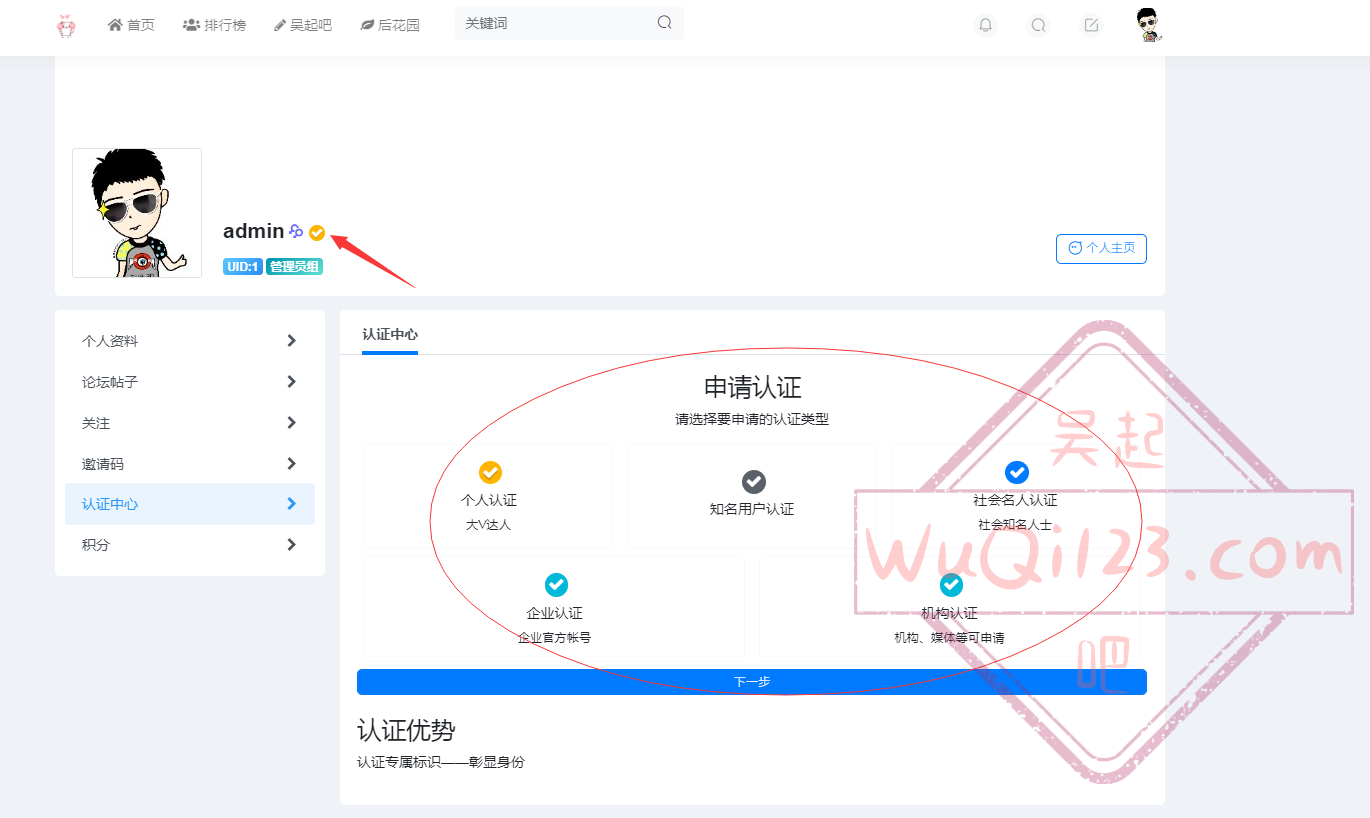Click the gold verified badge beside admin

coord(317,233)
